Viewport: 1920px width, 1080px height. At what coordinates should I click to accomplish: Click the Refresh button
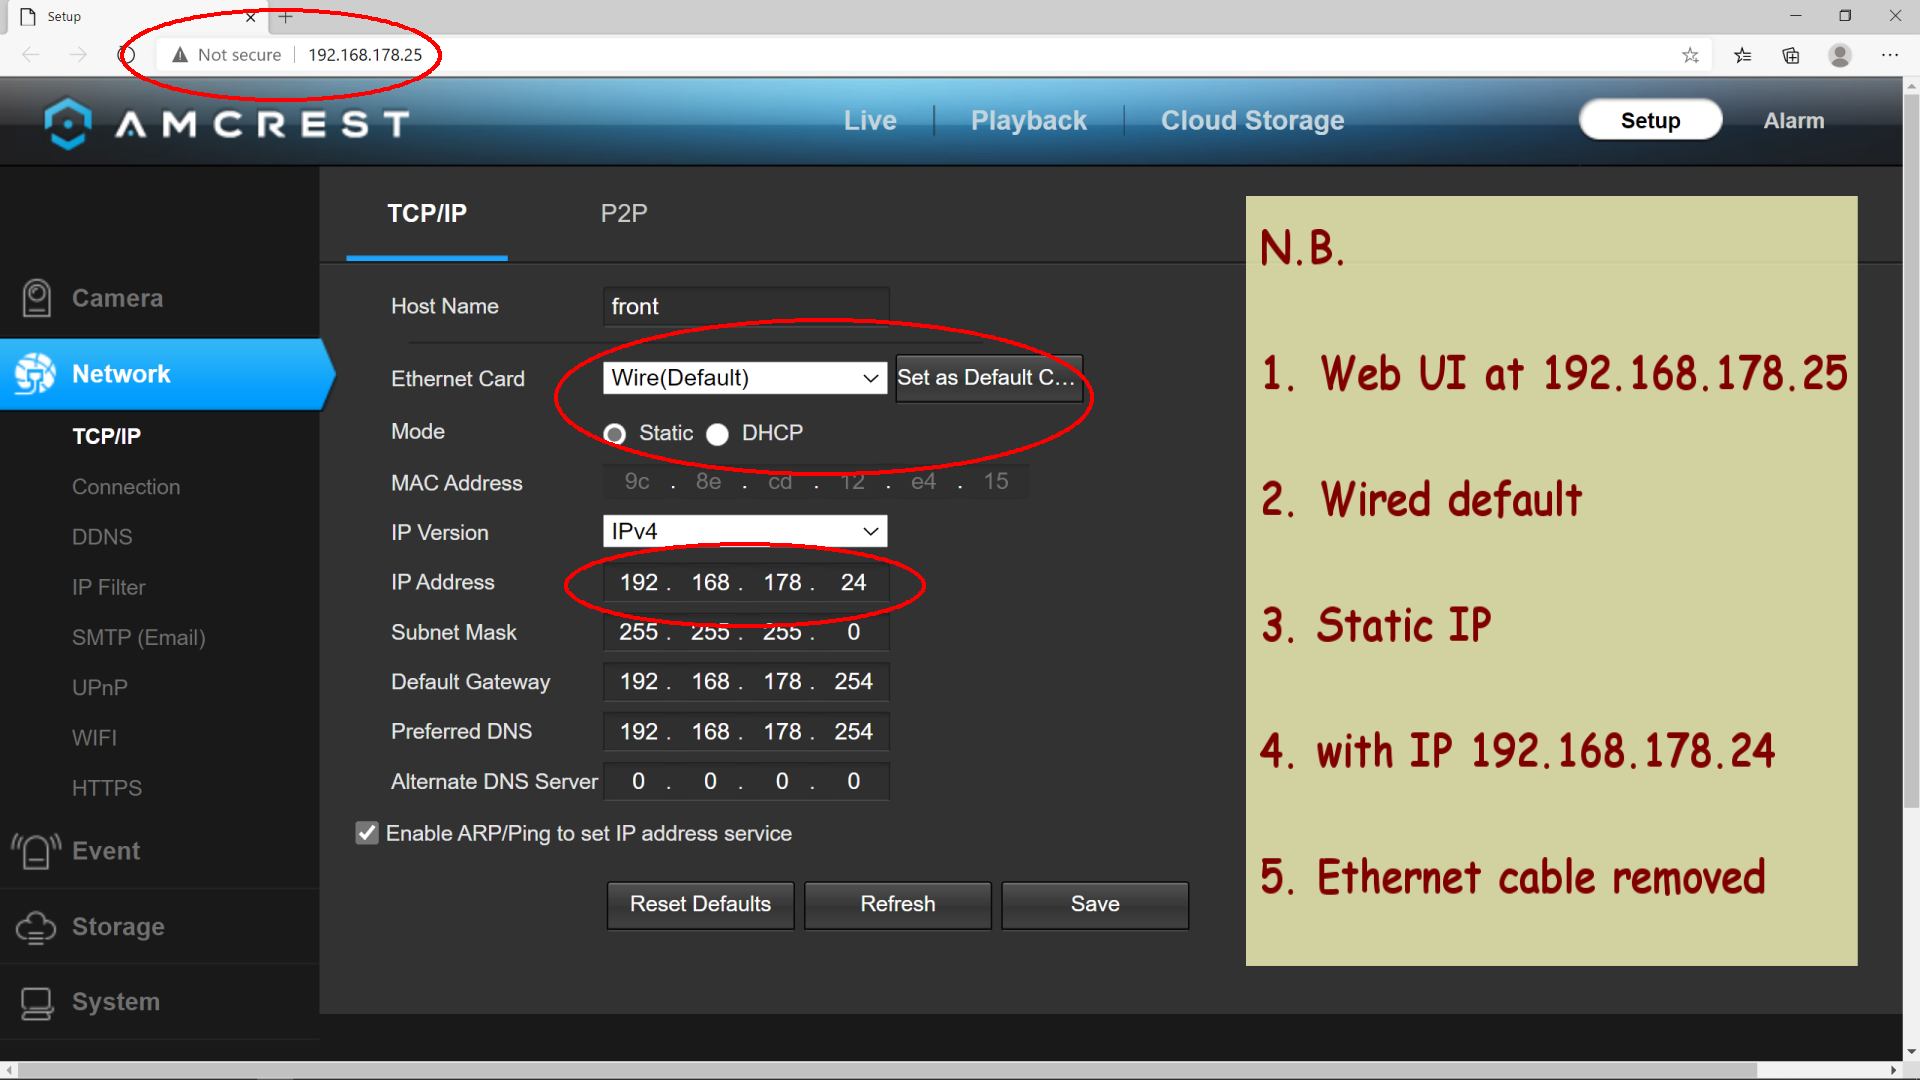pyautogui.click(x=898, y=905)
